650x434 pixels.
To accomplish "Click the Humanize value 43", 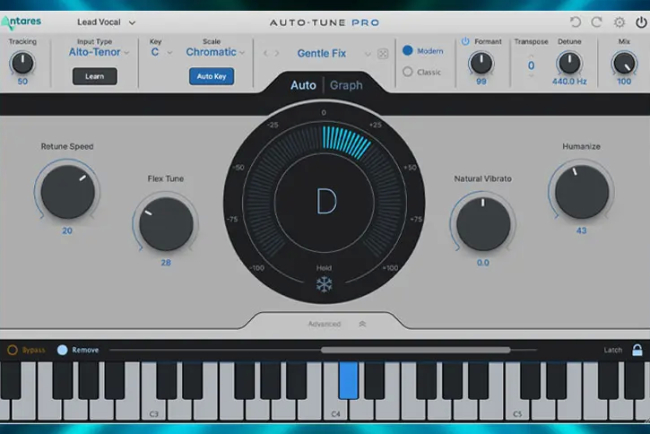I will [x=582, y=231].
